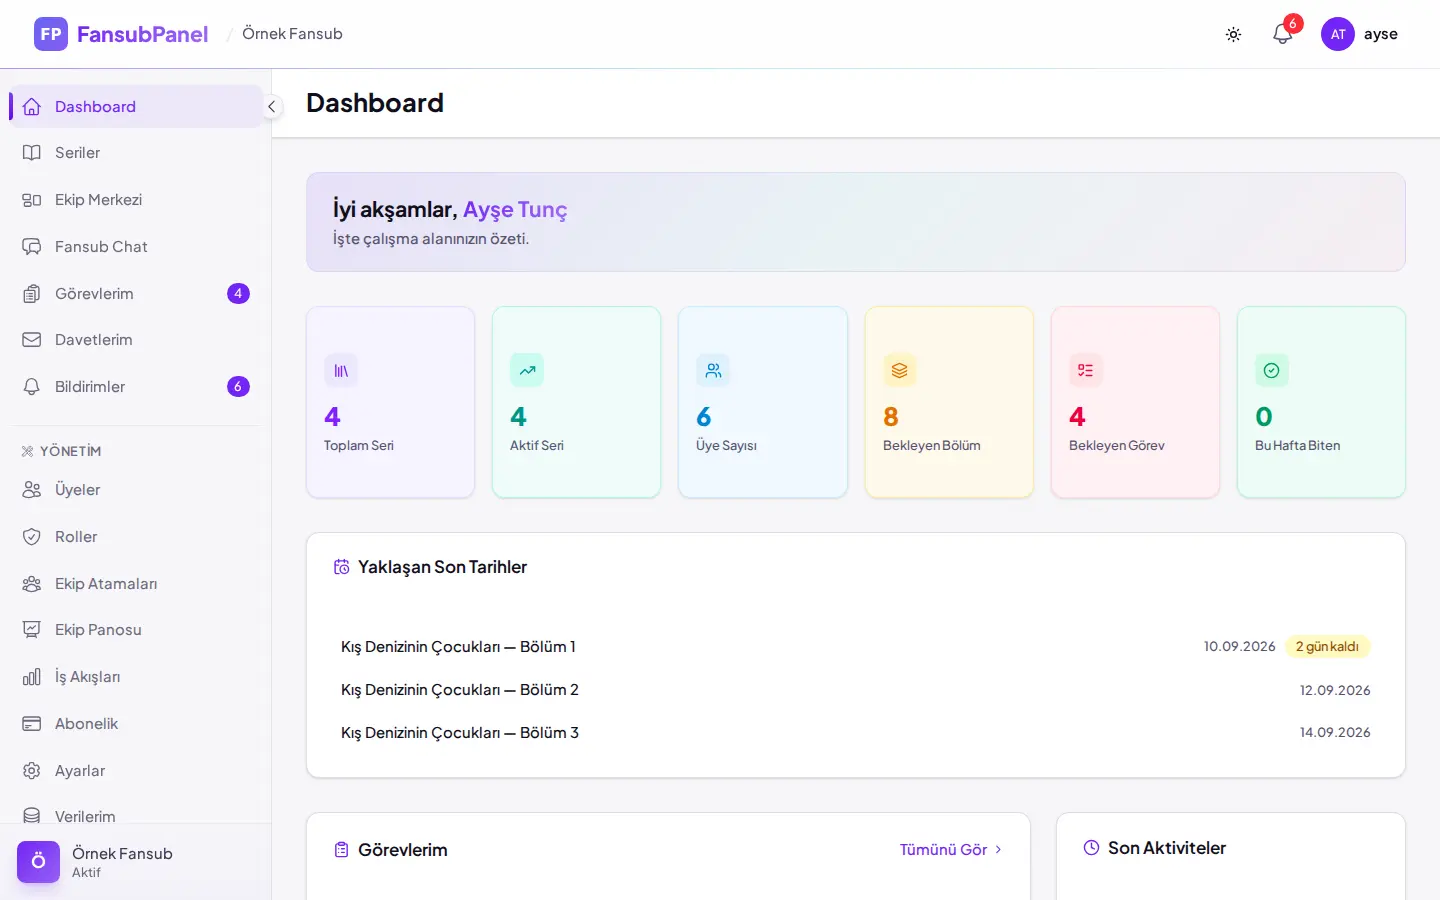Click the Bekleyen Bölüm layers icon
Screen dimensions: 1440x900
[900, 371]
